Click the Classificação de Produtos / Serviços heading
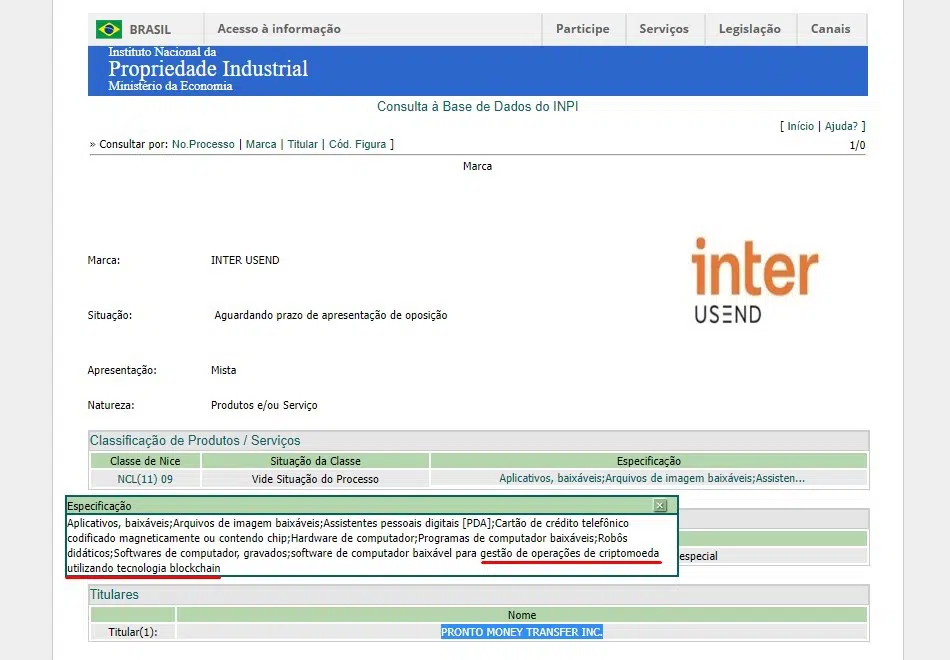Viewport: 950px width, 660px height. [x=195, y=441]
